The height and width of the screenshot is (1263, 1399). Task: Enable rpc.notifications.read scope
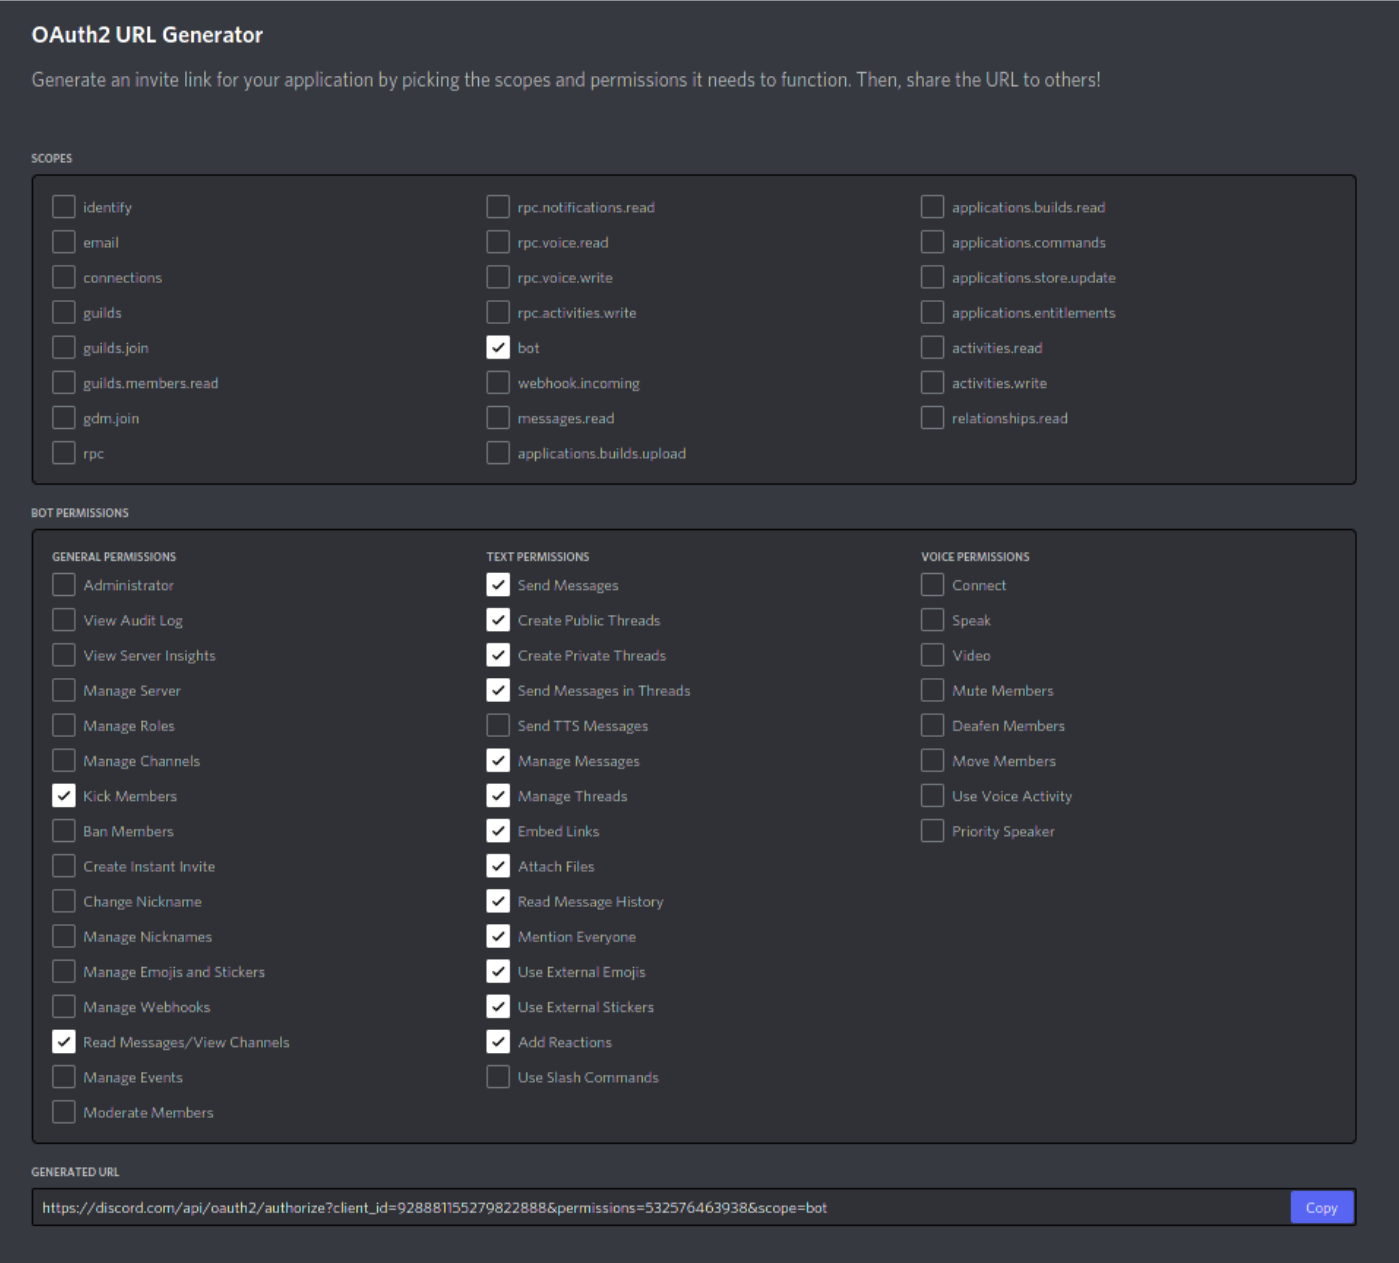pyautogui.click(x=498, y=206)
